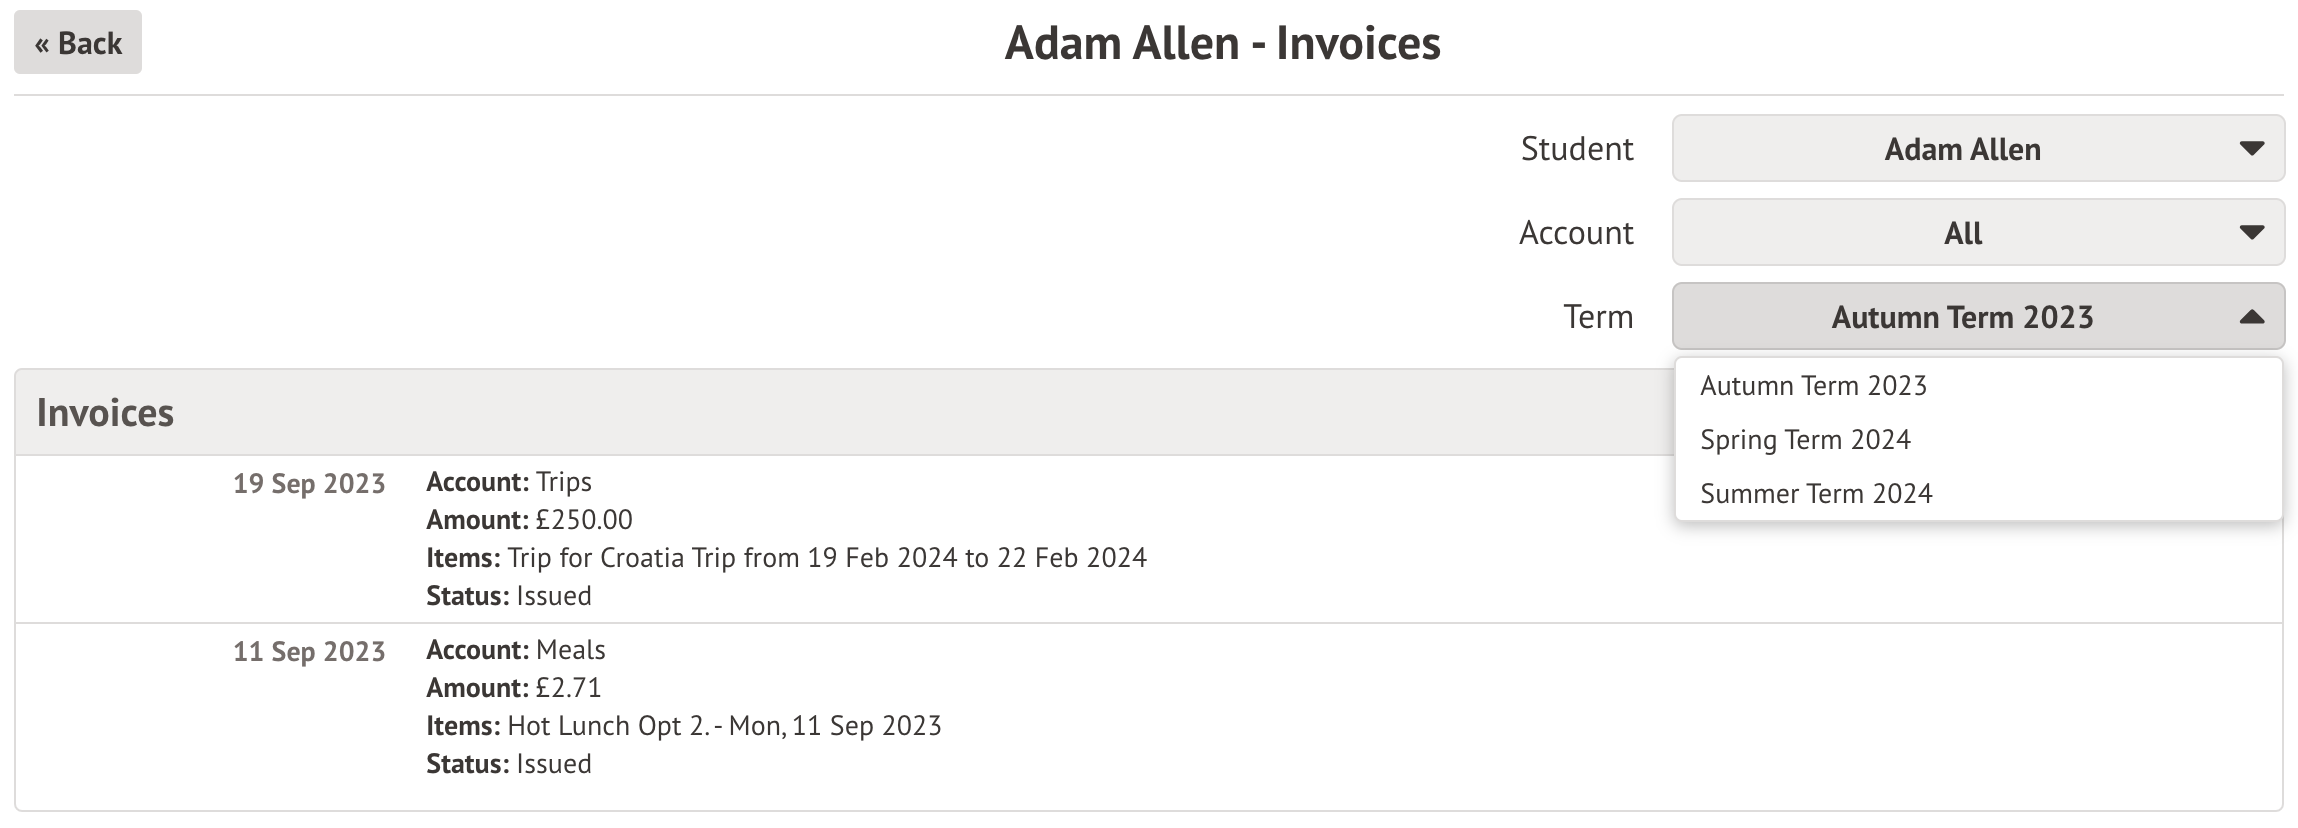Click the £2.71 amount in Meals invoice
The height and width of the screenshot is (828, 2298).
pyautogui.click(x=568, y=688)
